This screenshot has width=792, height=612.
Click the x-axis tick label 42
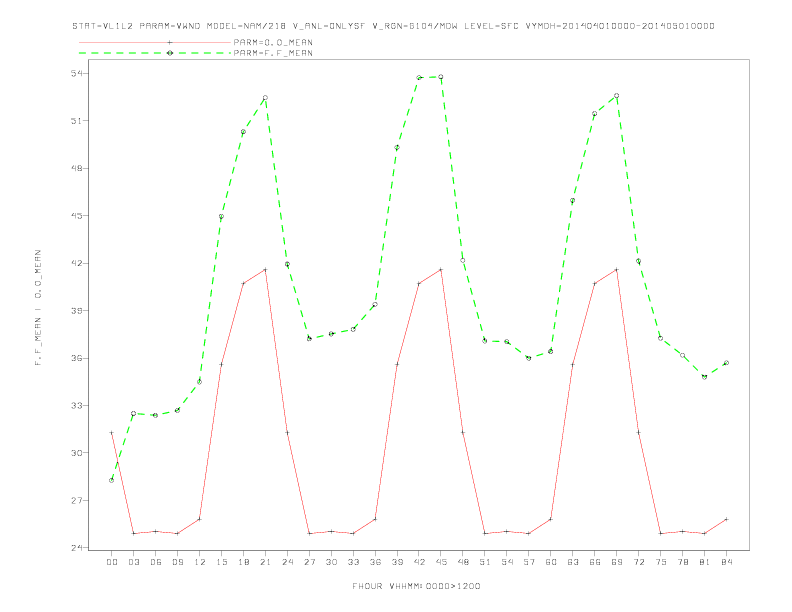419,562
